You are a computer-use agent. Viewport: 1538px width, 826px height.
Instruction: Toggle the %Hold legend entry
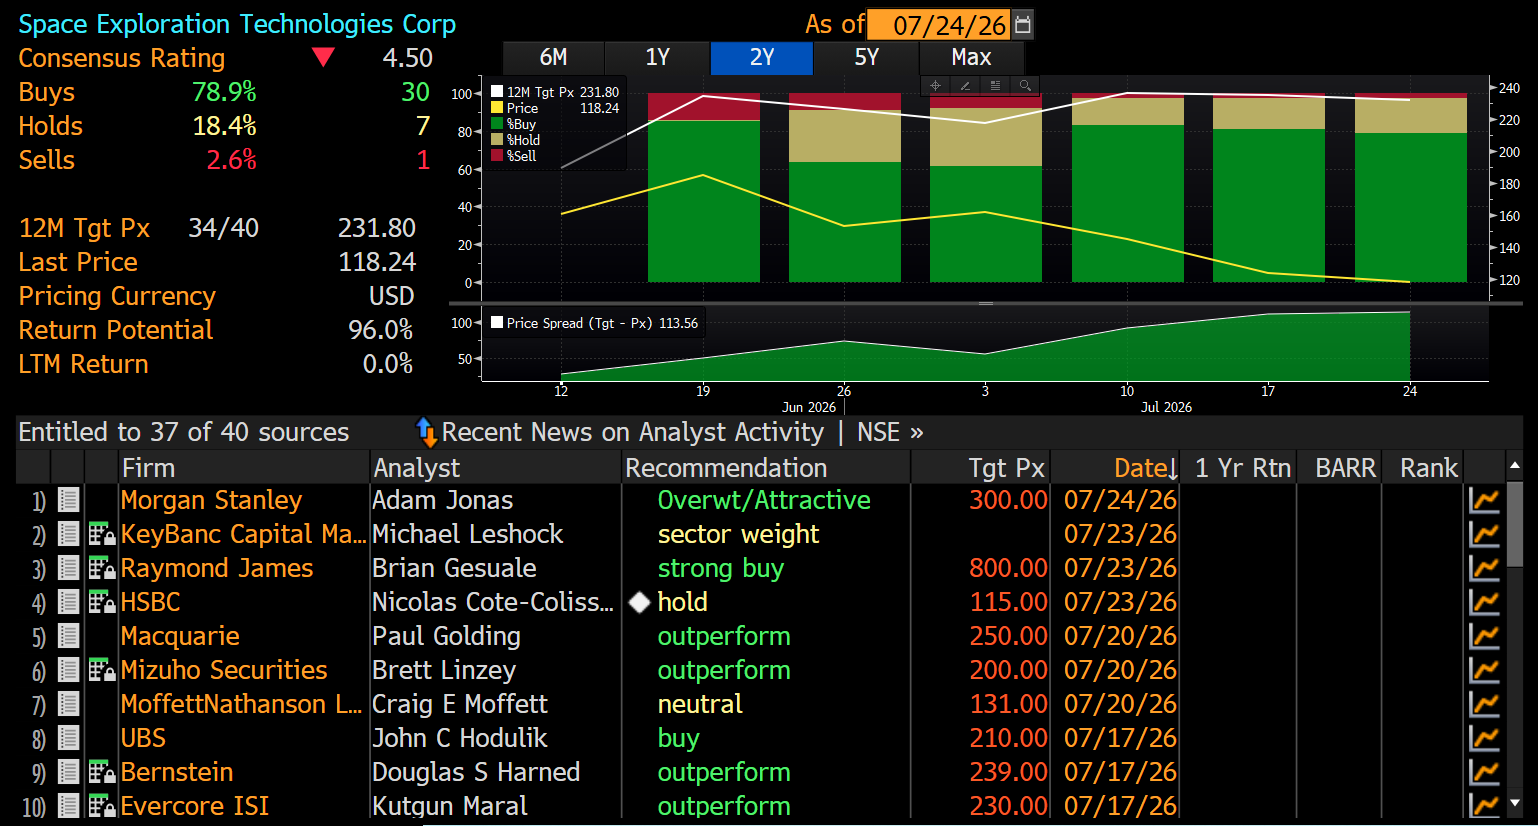(x=516, y=140)
